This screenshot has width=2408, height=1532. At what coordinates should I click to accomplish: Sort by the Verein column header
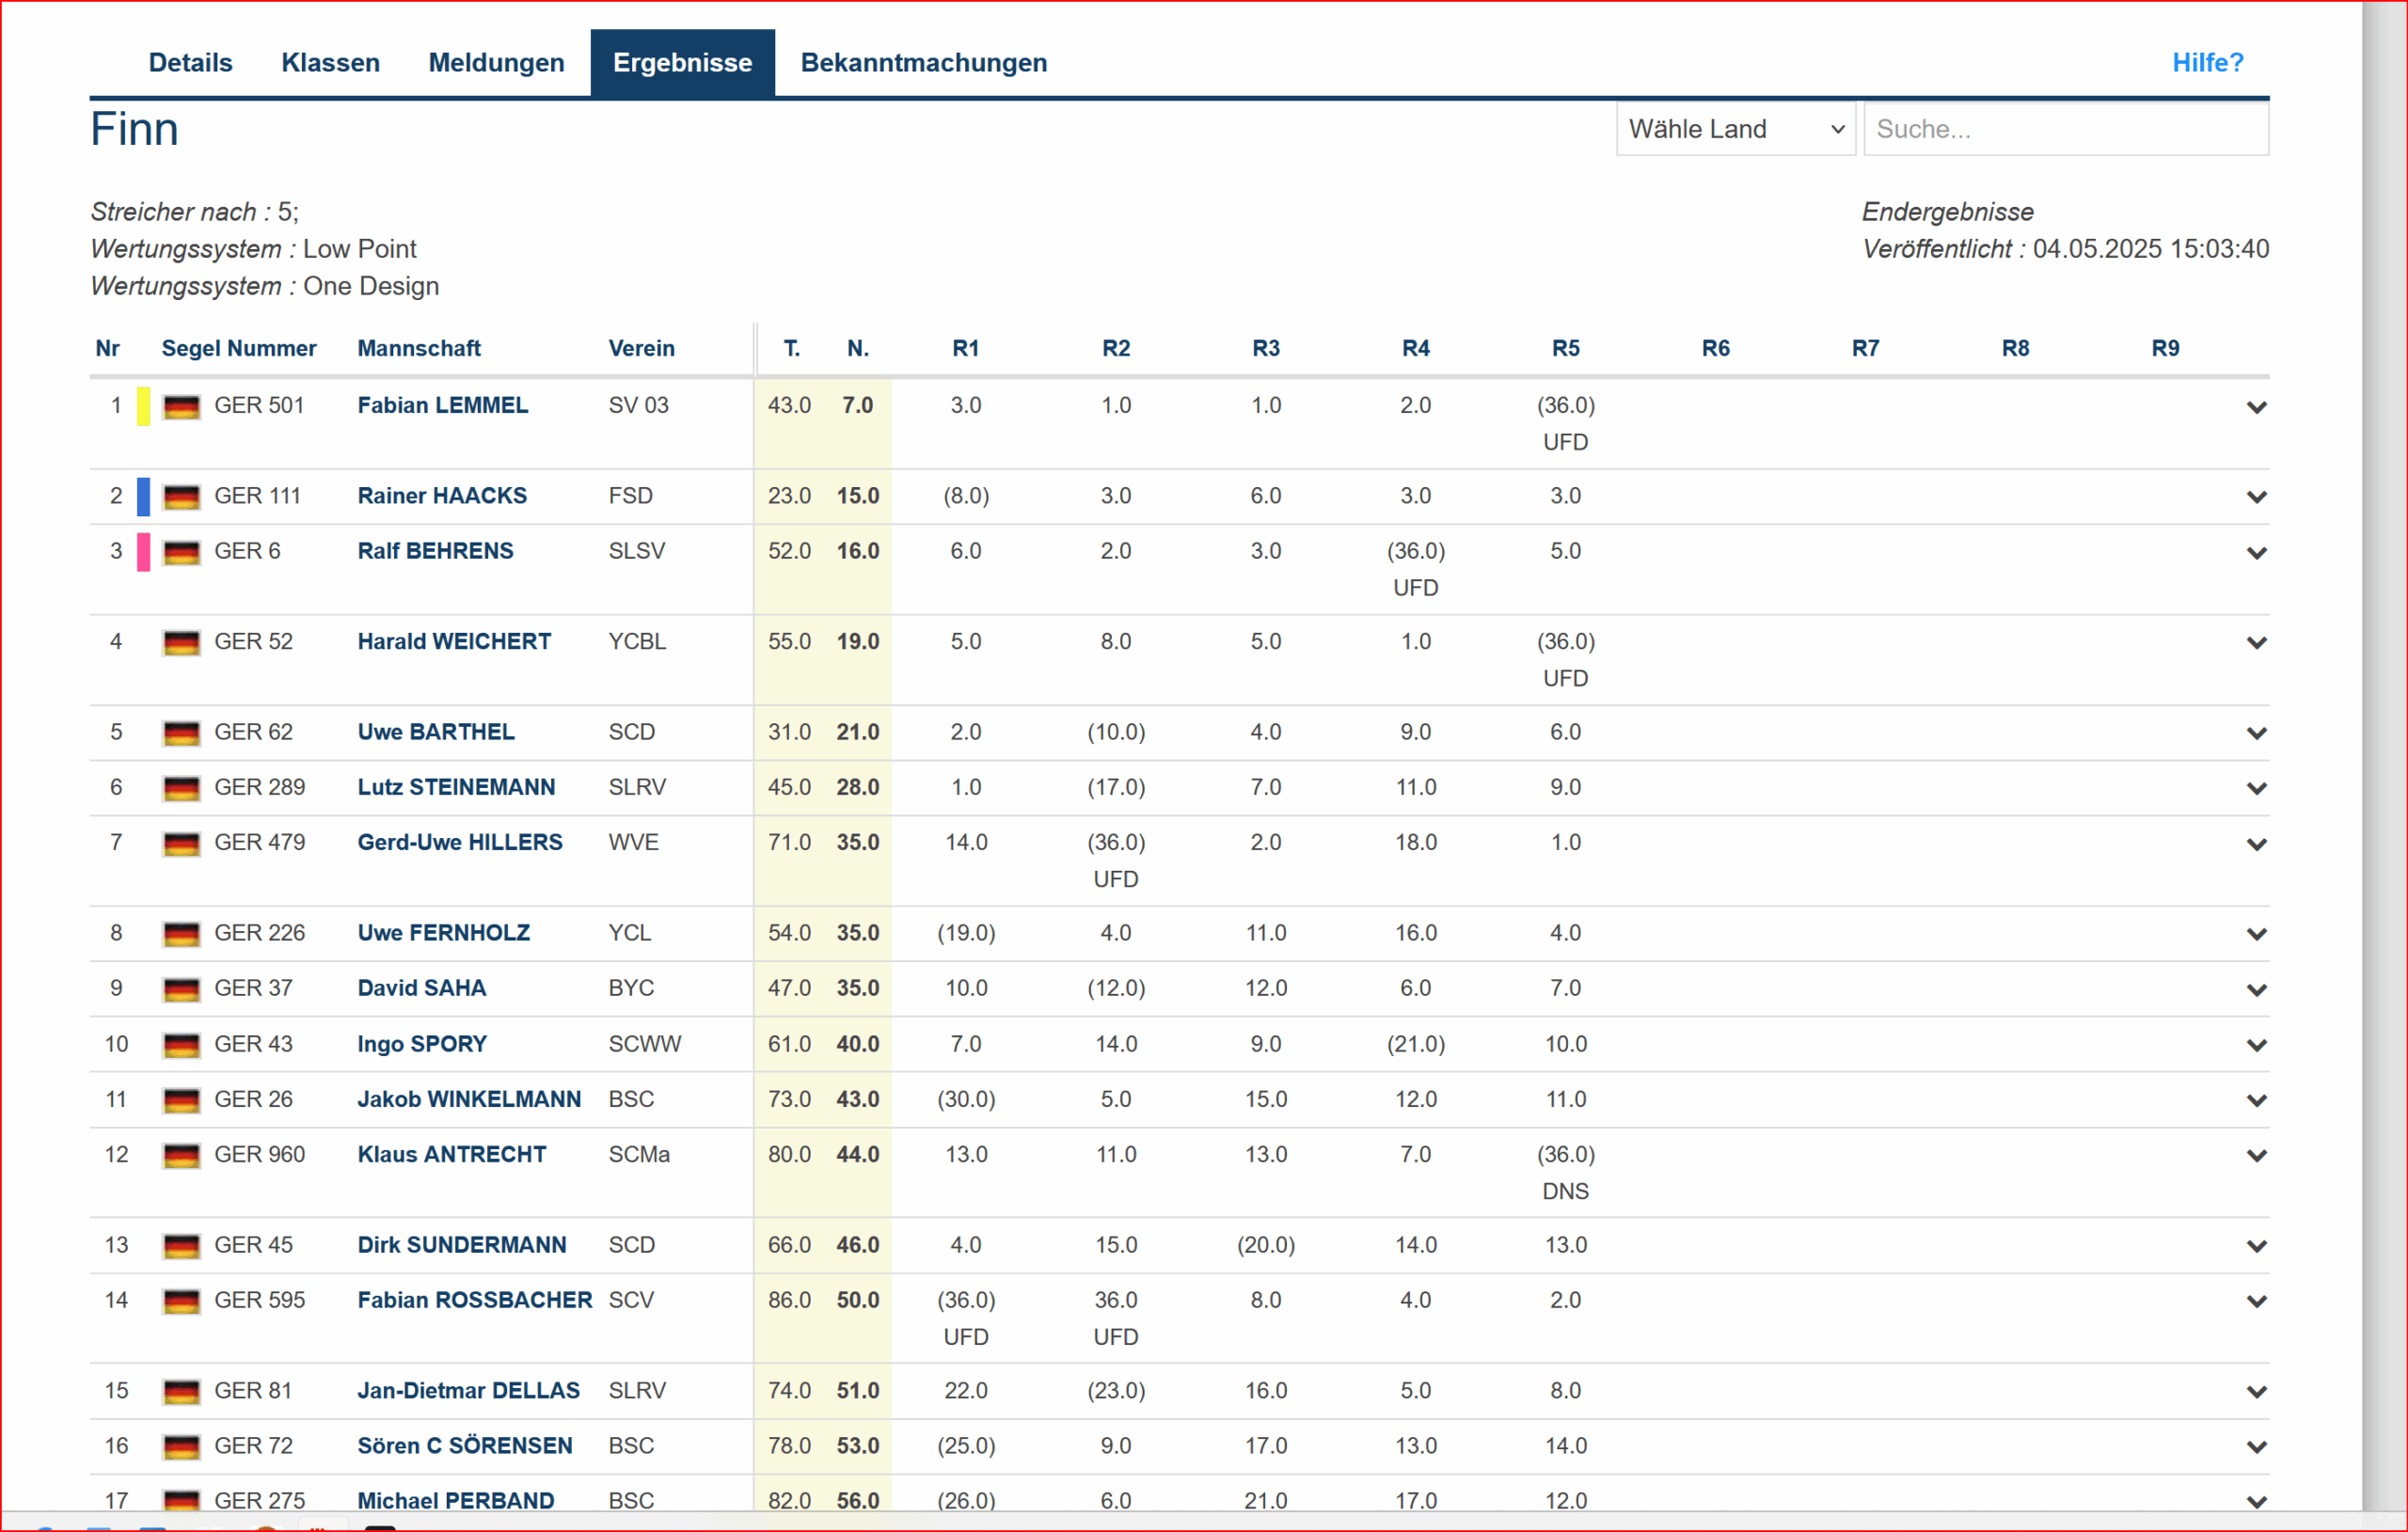pyautogui.click(x=641, y=348)
